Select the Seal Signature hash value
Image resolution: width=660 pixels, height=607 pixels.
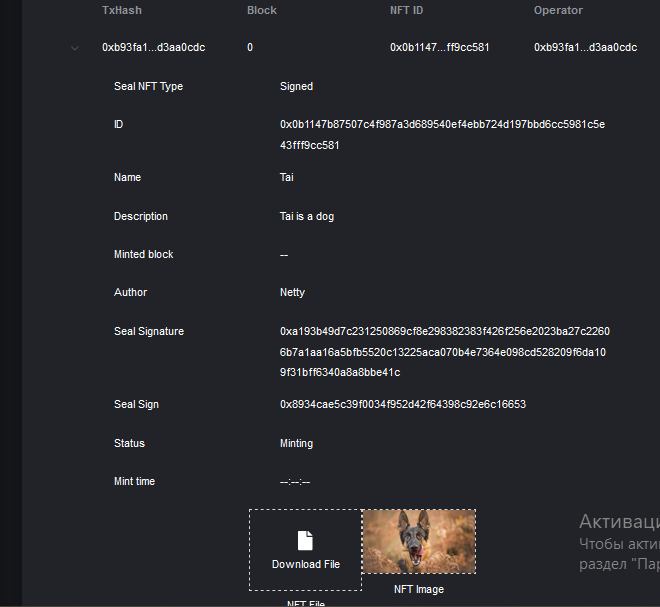coord(445,352)
